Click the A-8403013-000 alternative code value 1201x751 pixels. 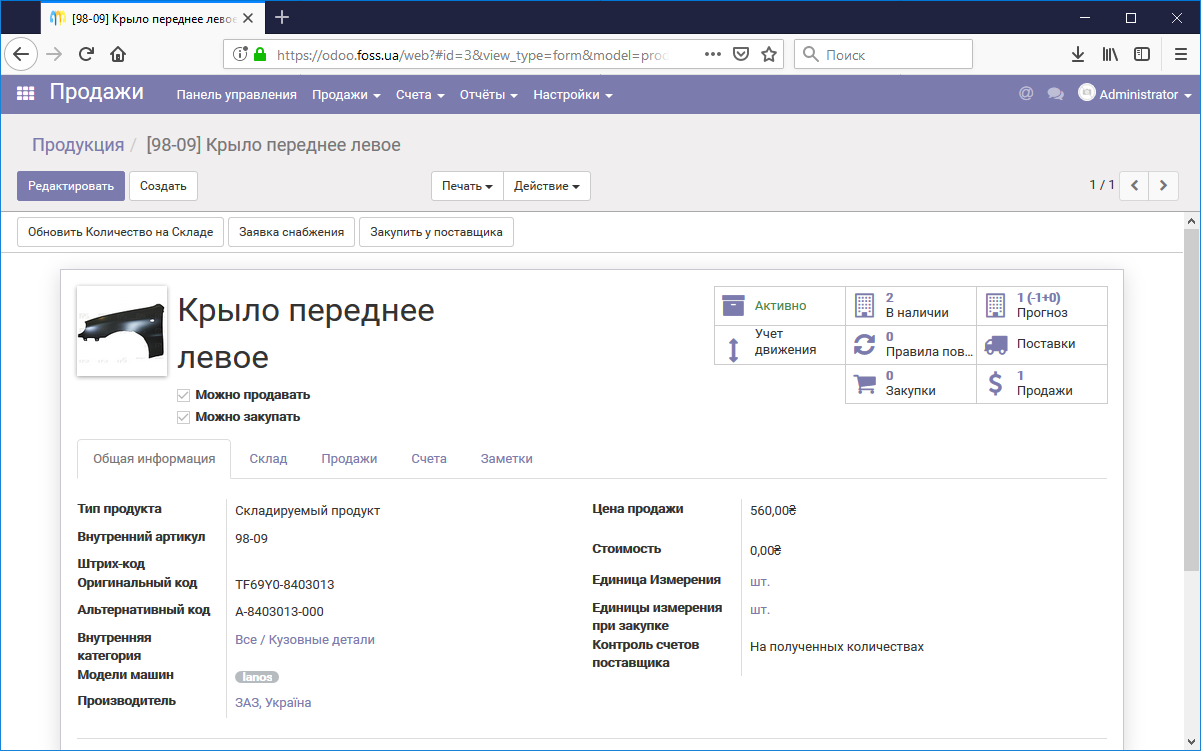click(x=279, y=612)
